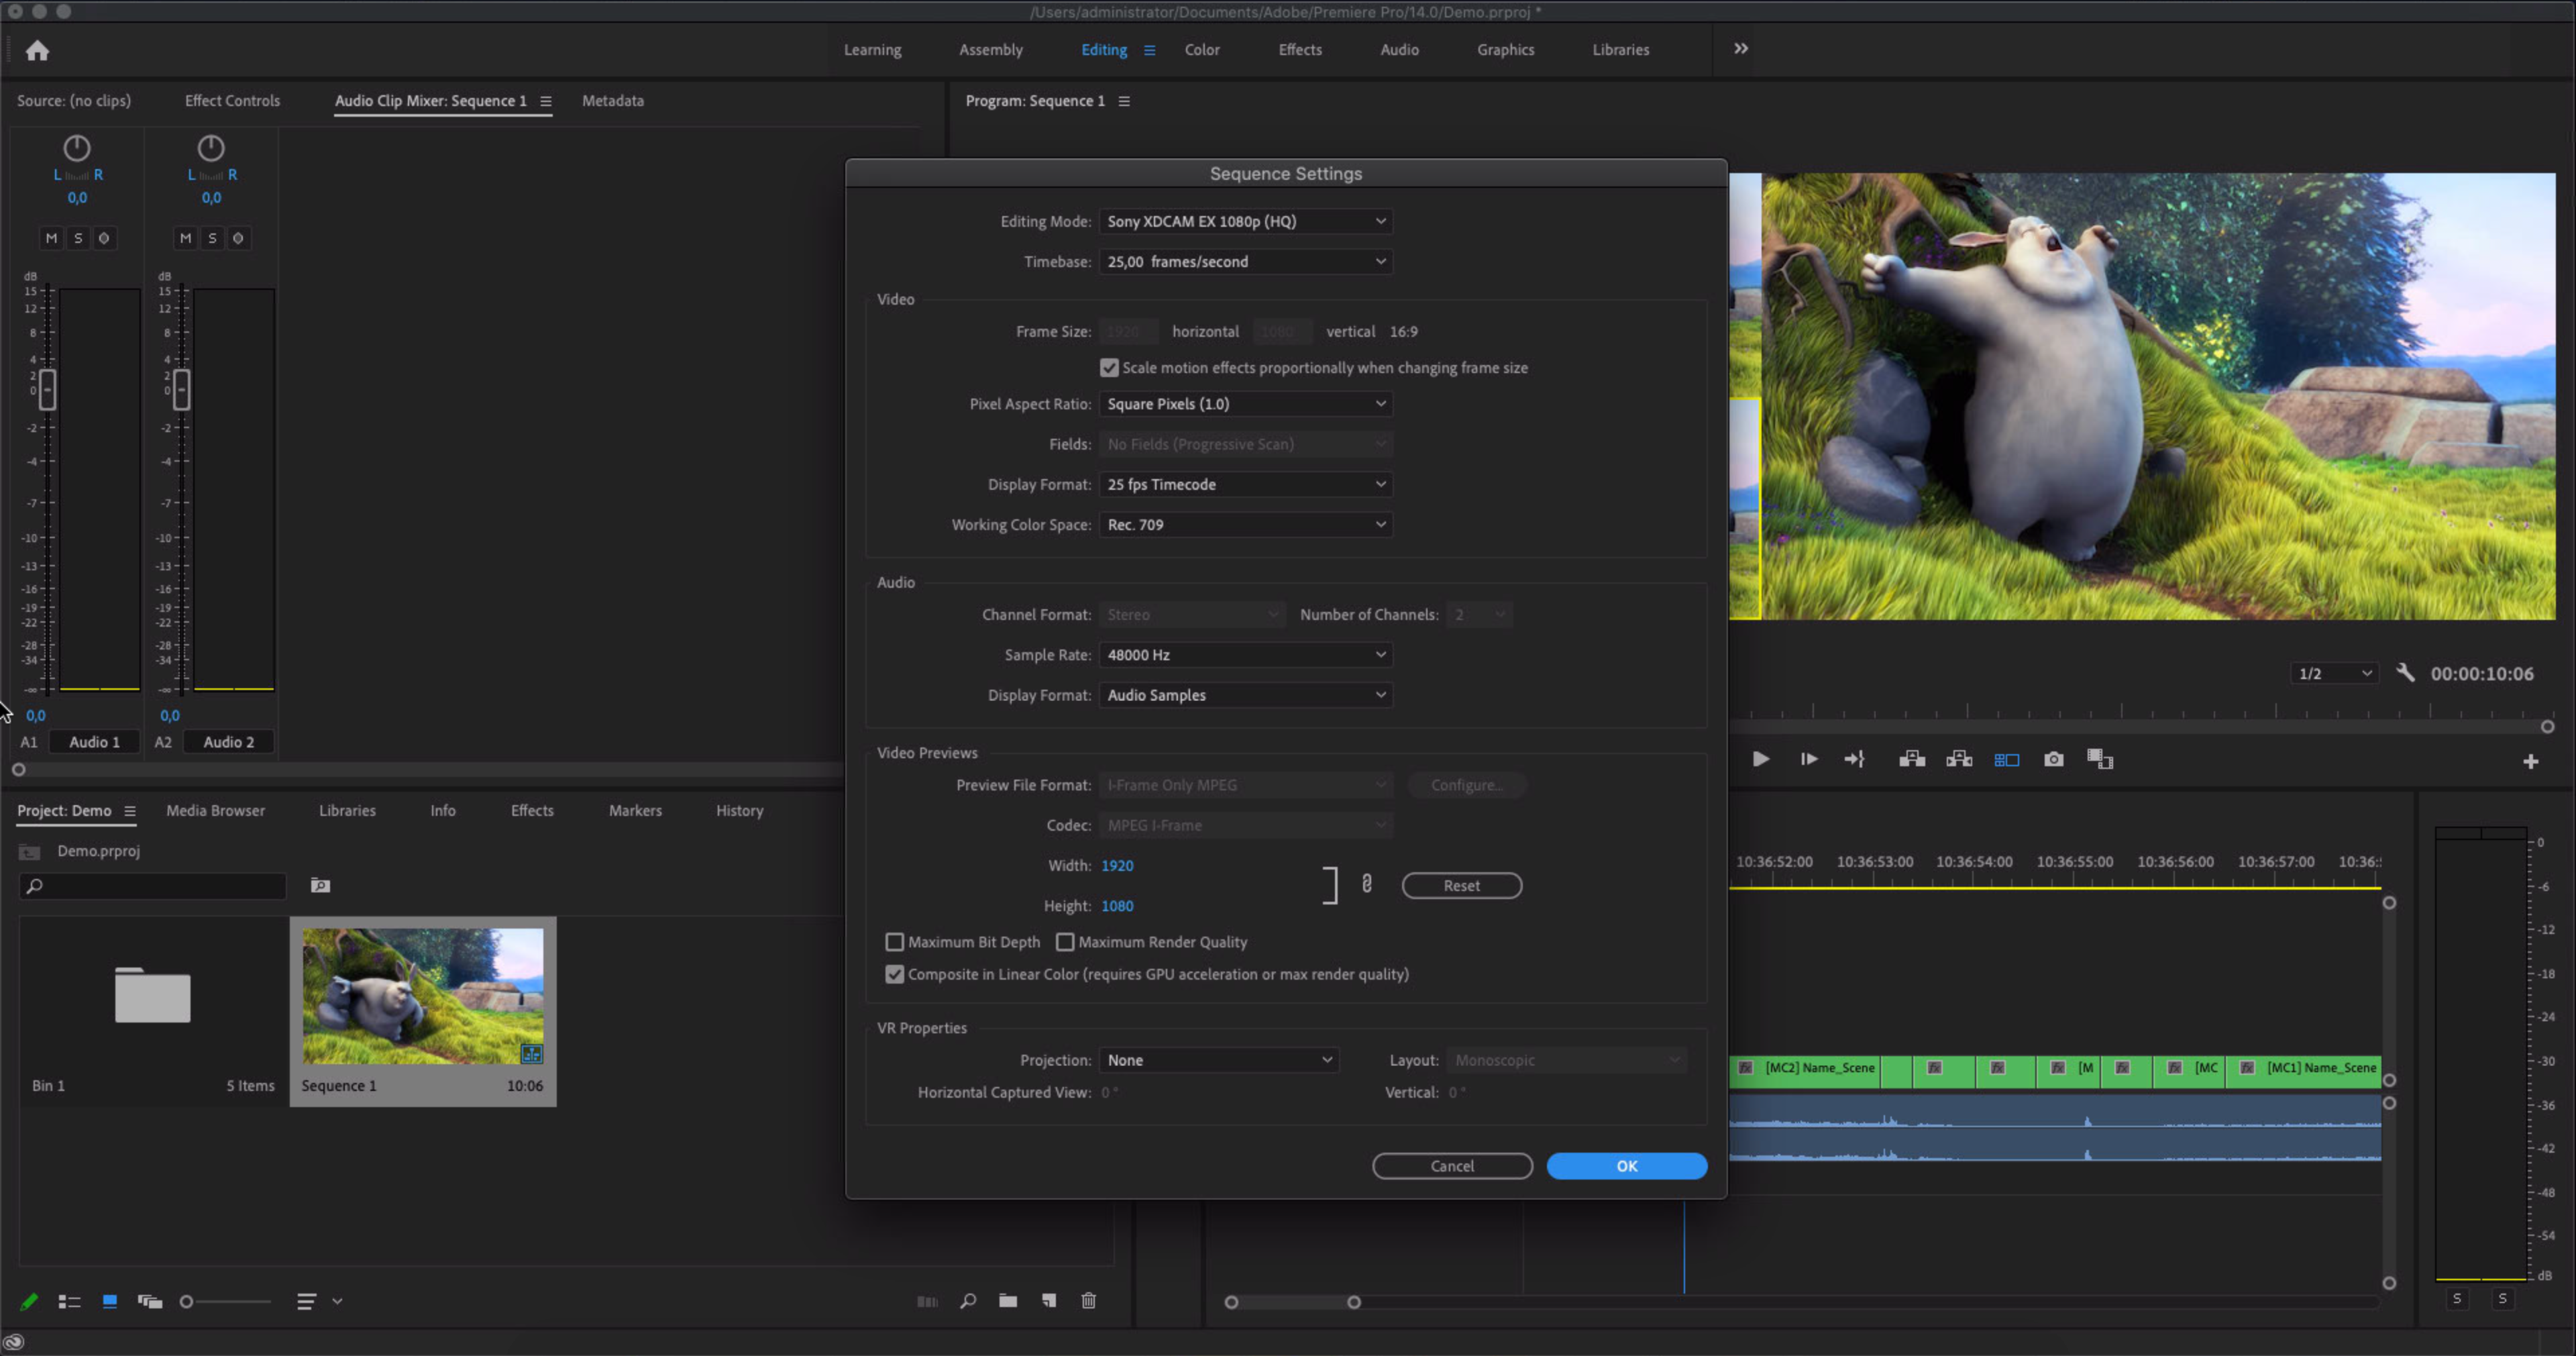Toggle the link icon for preview width and height
Viewport: 2576px width, 1356px height.
tap(1366, 884)
